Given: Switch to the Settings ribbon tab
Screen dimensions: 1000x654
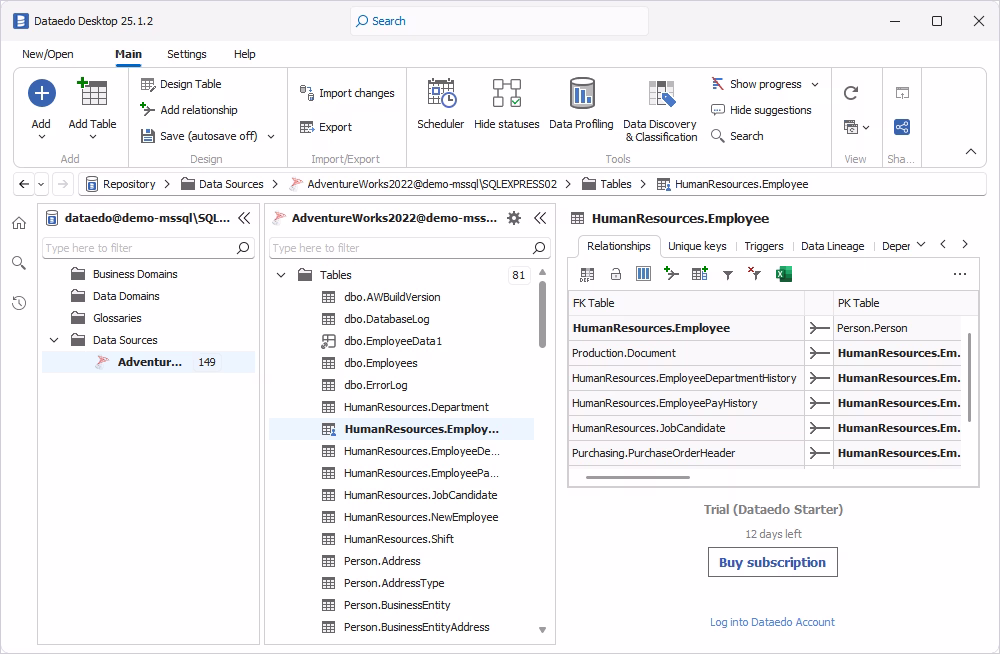Looking at the screenshot, I should (187, 54).
